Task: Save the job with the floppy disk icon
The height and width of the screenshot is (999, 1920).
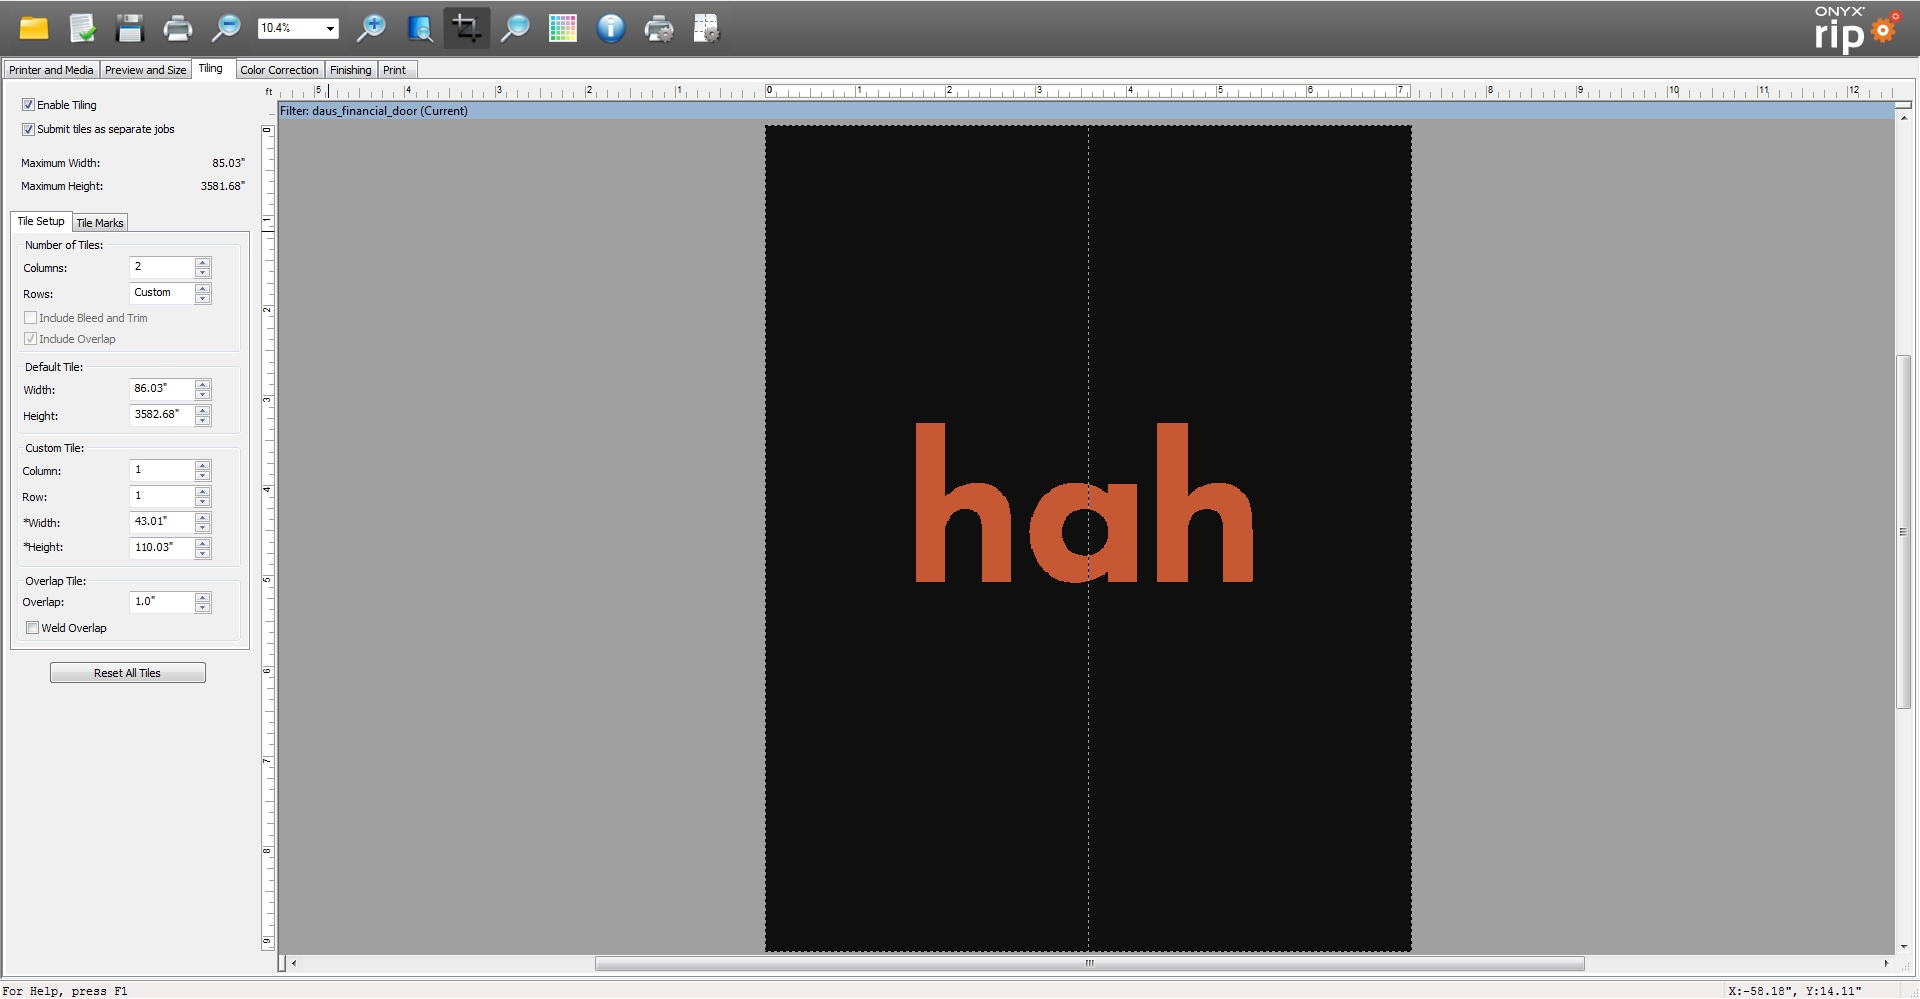Action: [130, 28]
